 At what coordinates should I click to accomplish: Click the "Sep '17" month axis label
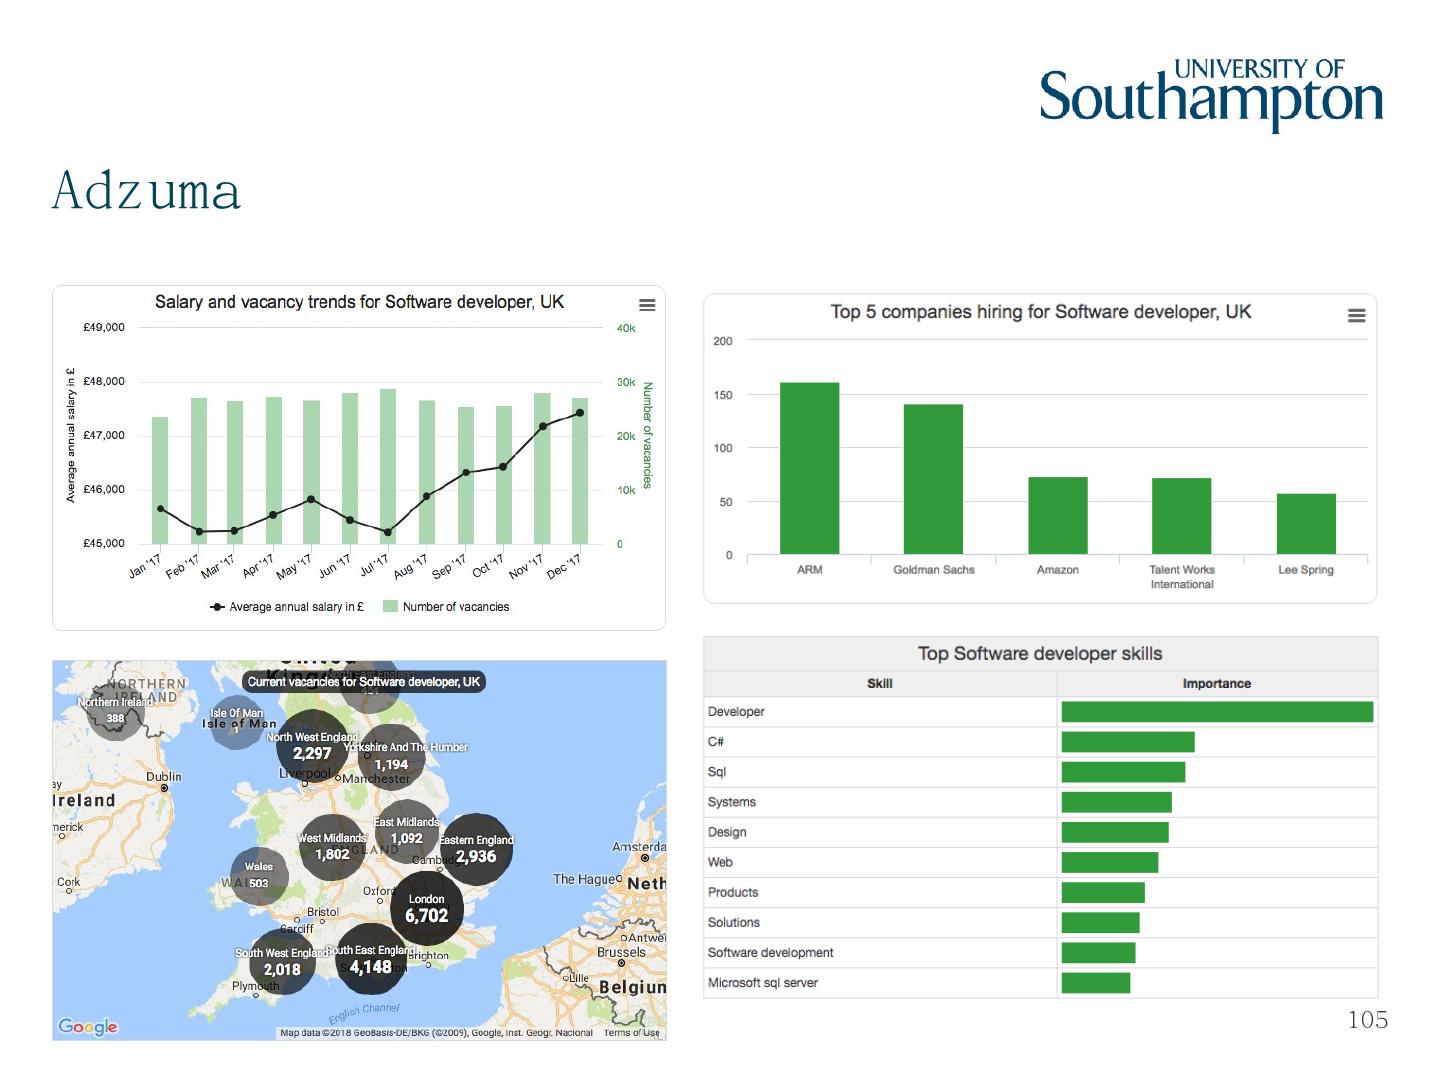click(x=449, y=566)
